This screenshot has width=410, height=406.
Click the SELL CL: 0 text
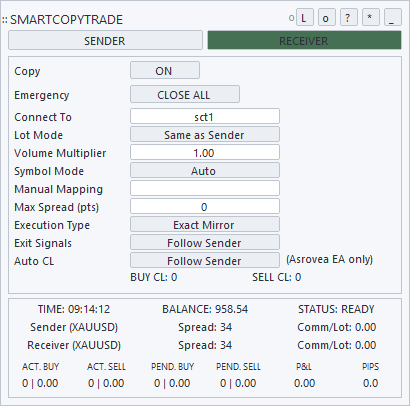[x=277, y=277]
